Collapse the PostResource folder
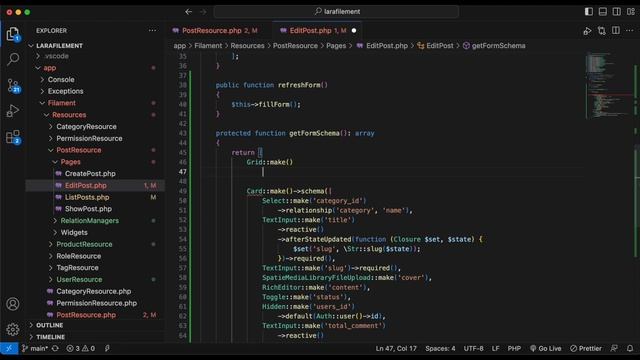This screenshot has height=360, width=640. click(79, 150)
